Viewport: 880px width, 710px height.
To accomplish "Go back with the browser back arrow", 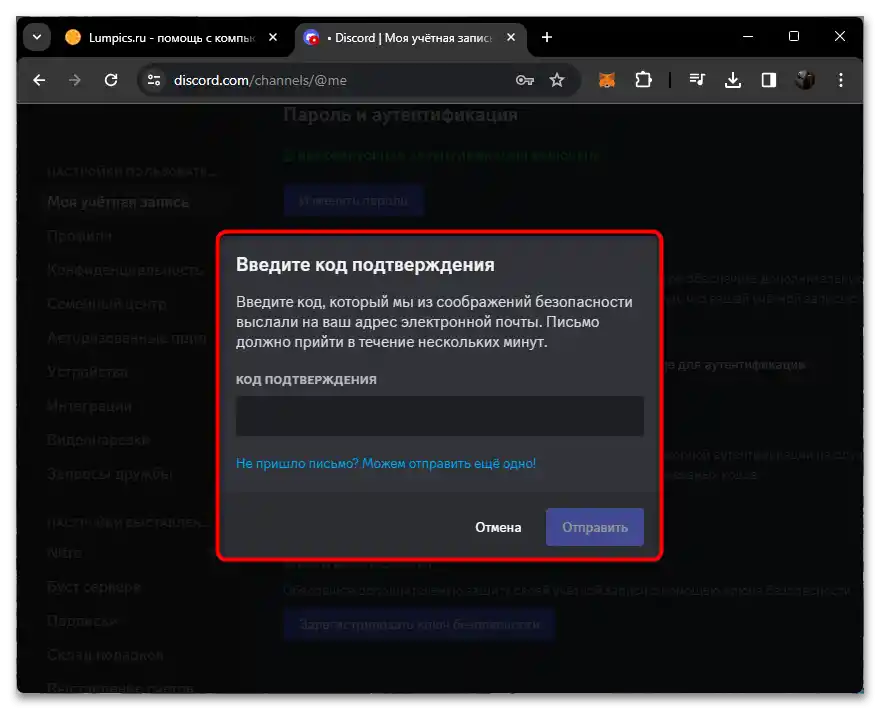I will 39,80.
